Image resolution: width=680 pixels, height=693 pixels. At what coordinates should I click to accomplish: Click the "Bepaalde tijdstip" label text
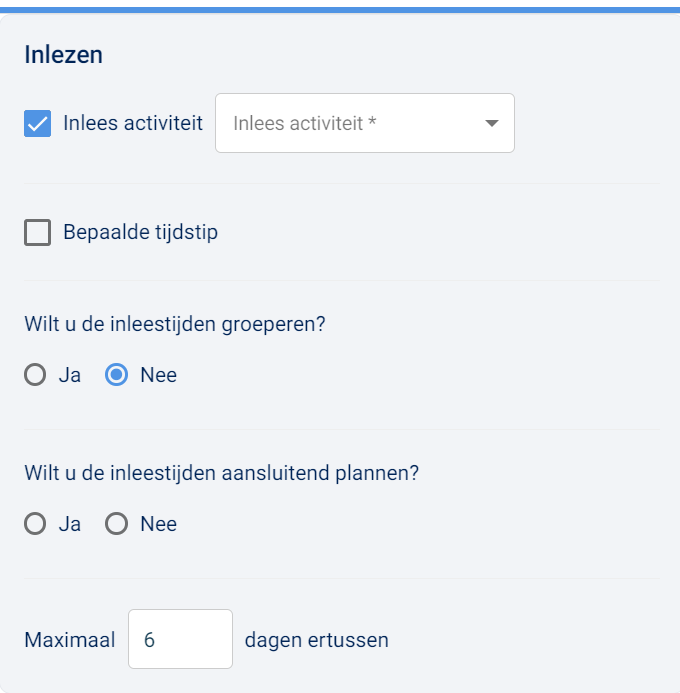(x=141, y=232)
